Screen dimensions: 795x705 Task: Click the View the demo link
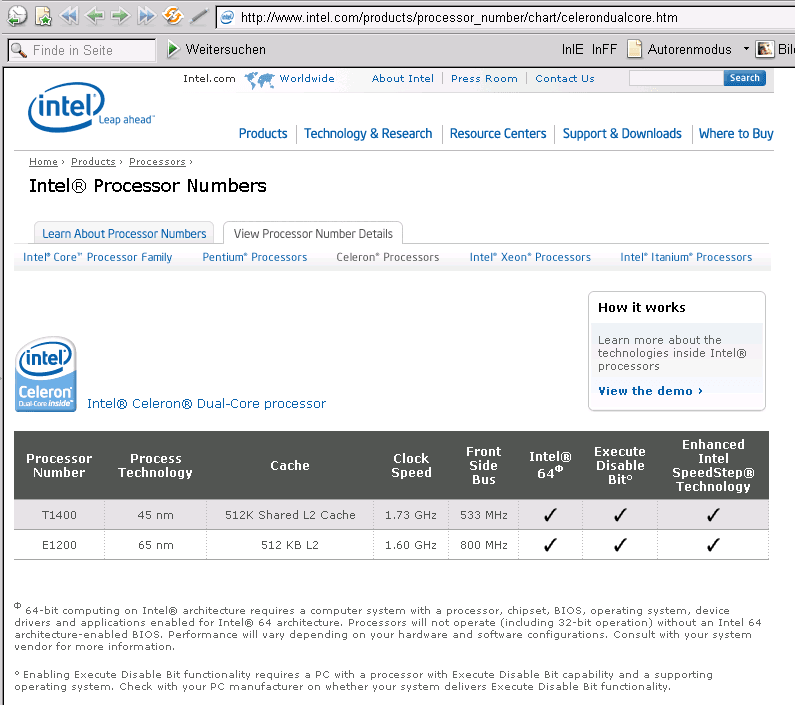point(650,391)
